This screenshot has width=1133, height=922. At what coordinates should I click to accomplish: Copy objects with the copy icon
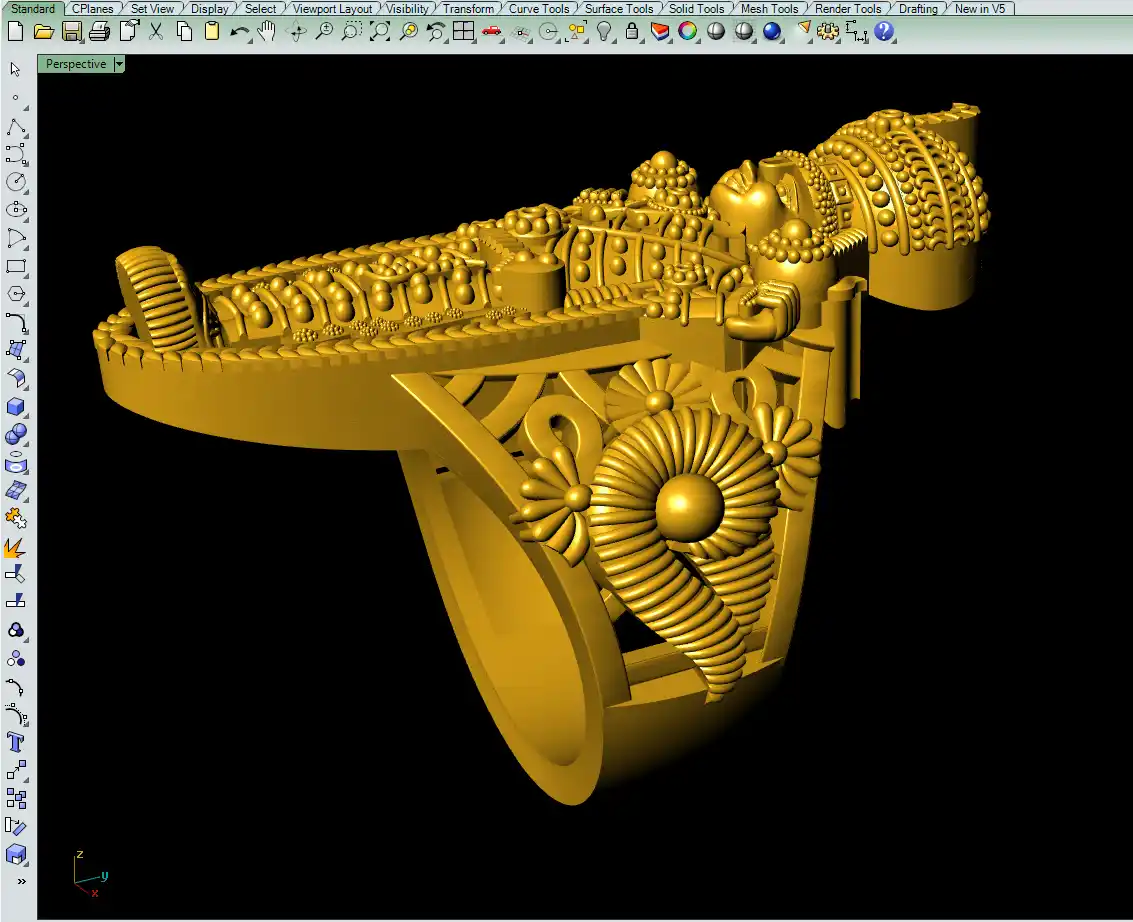point(184,32)
